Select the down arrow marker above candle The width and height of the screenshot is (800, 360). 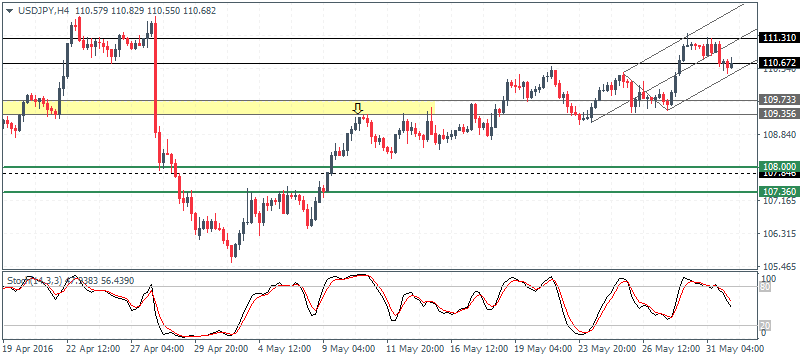pyautogui.click(x=358, y=108)
